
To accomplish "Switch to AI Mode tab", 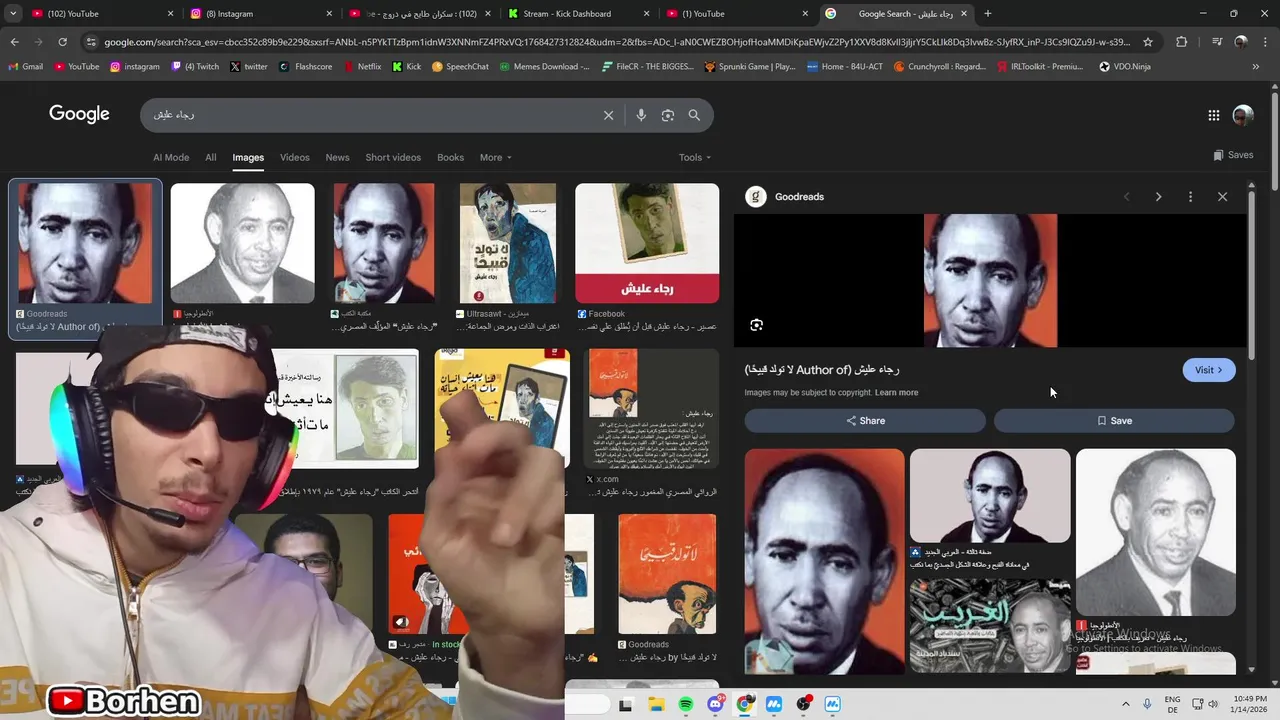I will pos(171,157).
